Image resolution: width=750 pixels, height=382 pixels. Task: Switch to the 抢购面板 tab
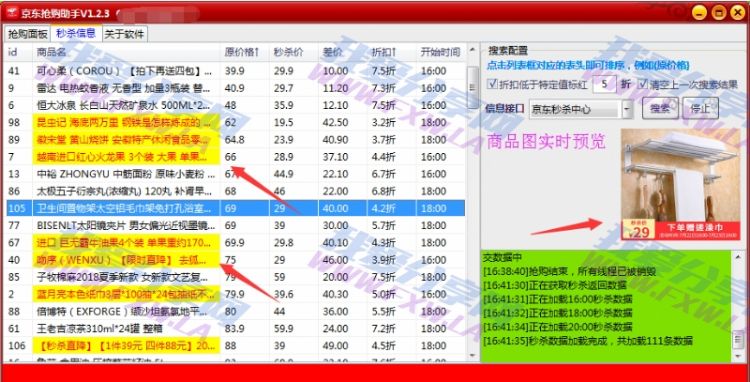[x=28, y=34]
